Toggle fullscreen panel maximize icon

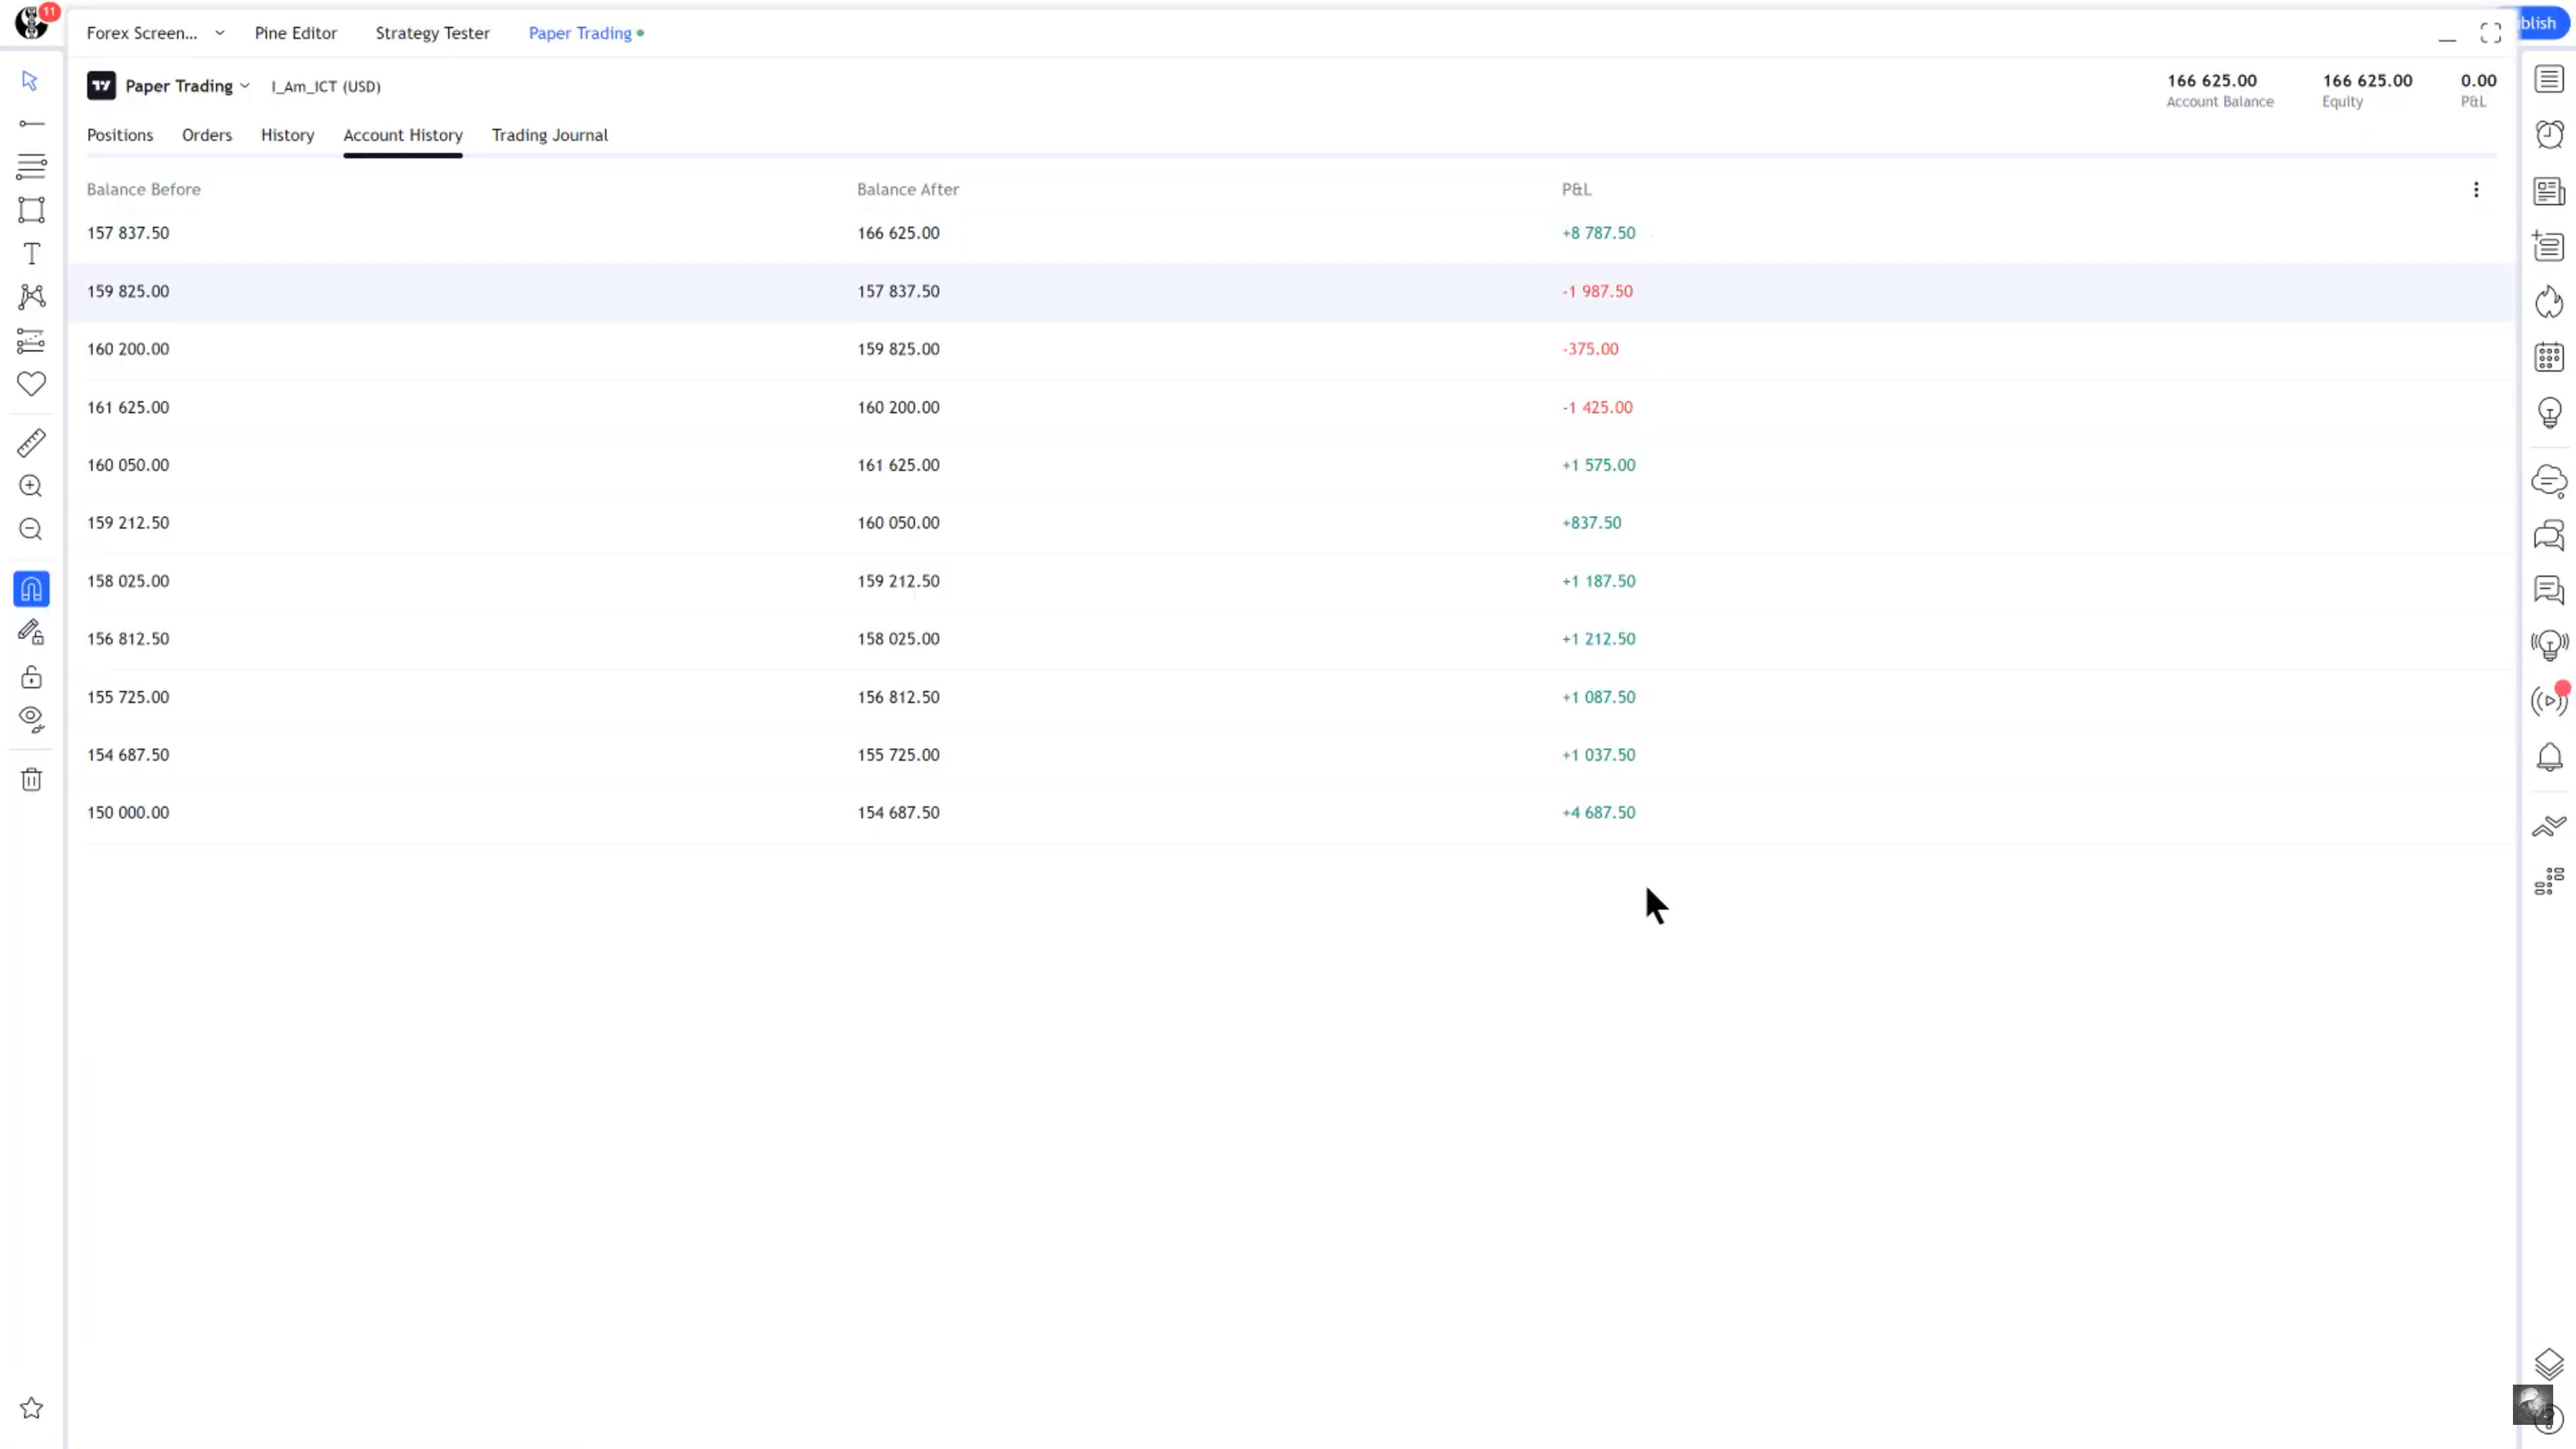2491,33
